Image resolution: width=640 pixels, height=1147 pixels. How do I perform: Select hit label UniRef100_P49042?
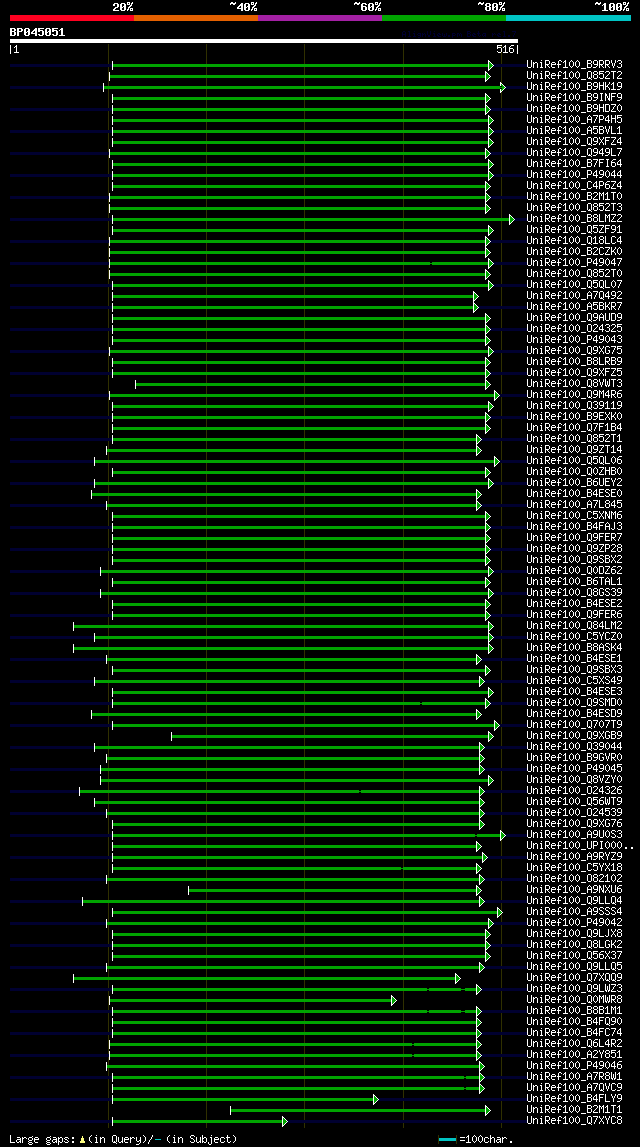(574, 923)
